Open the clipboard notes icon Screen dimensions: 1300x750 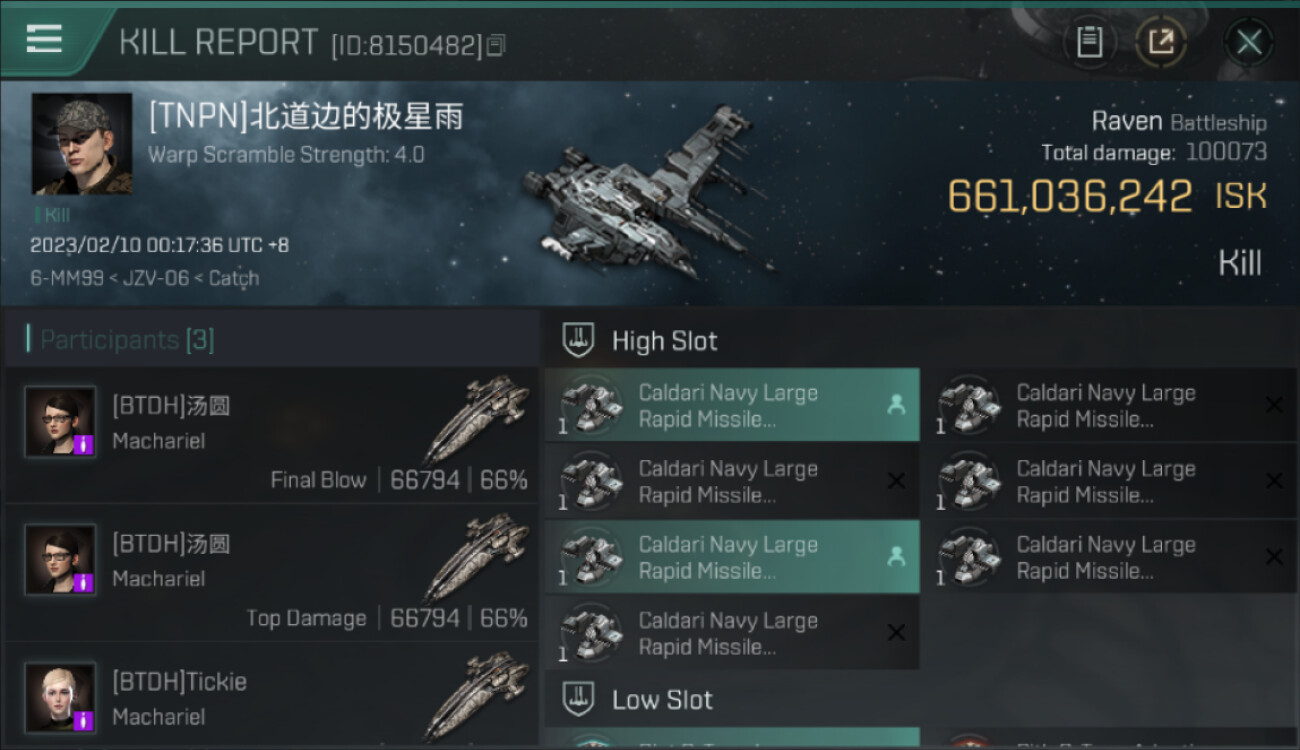click(x=1089, y=42)
